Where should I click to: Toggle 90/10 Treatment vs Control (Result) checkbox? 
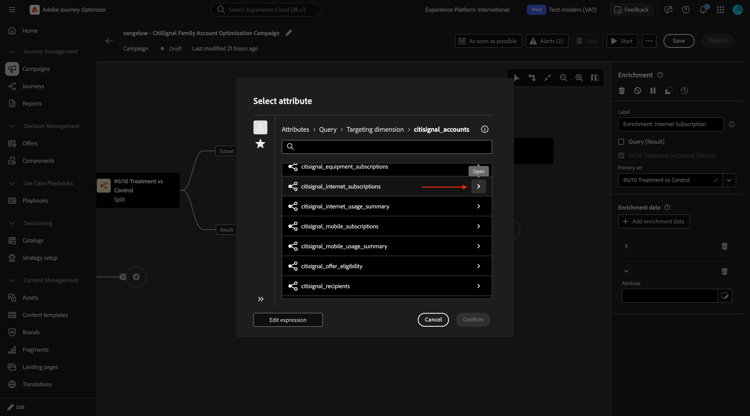[621, 155]
